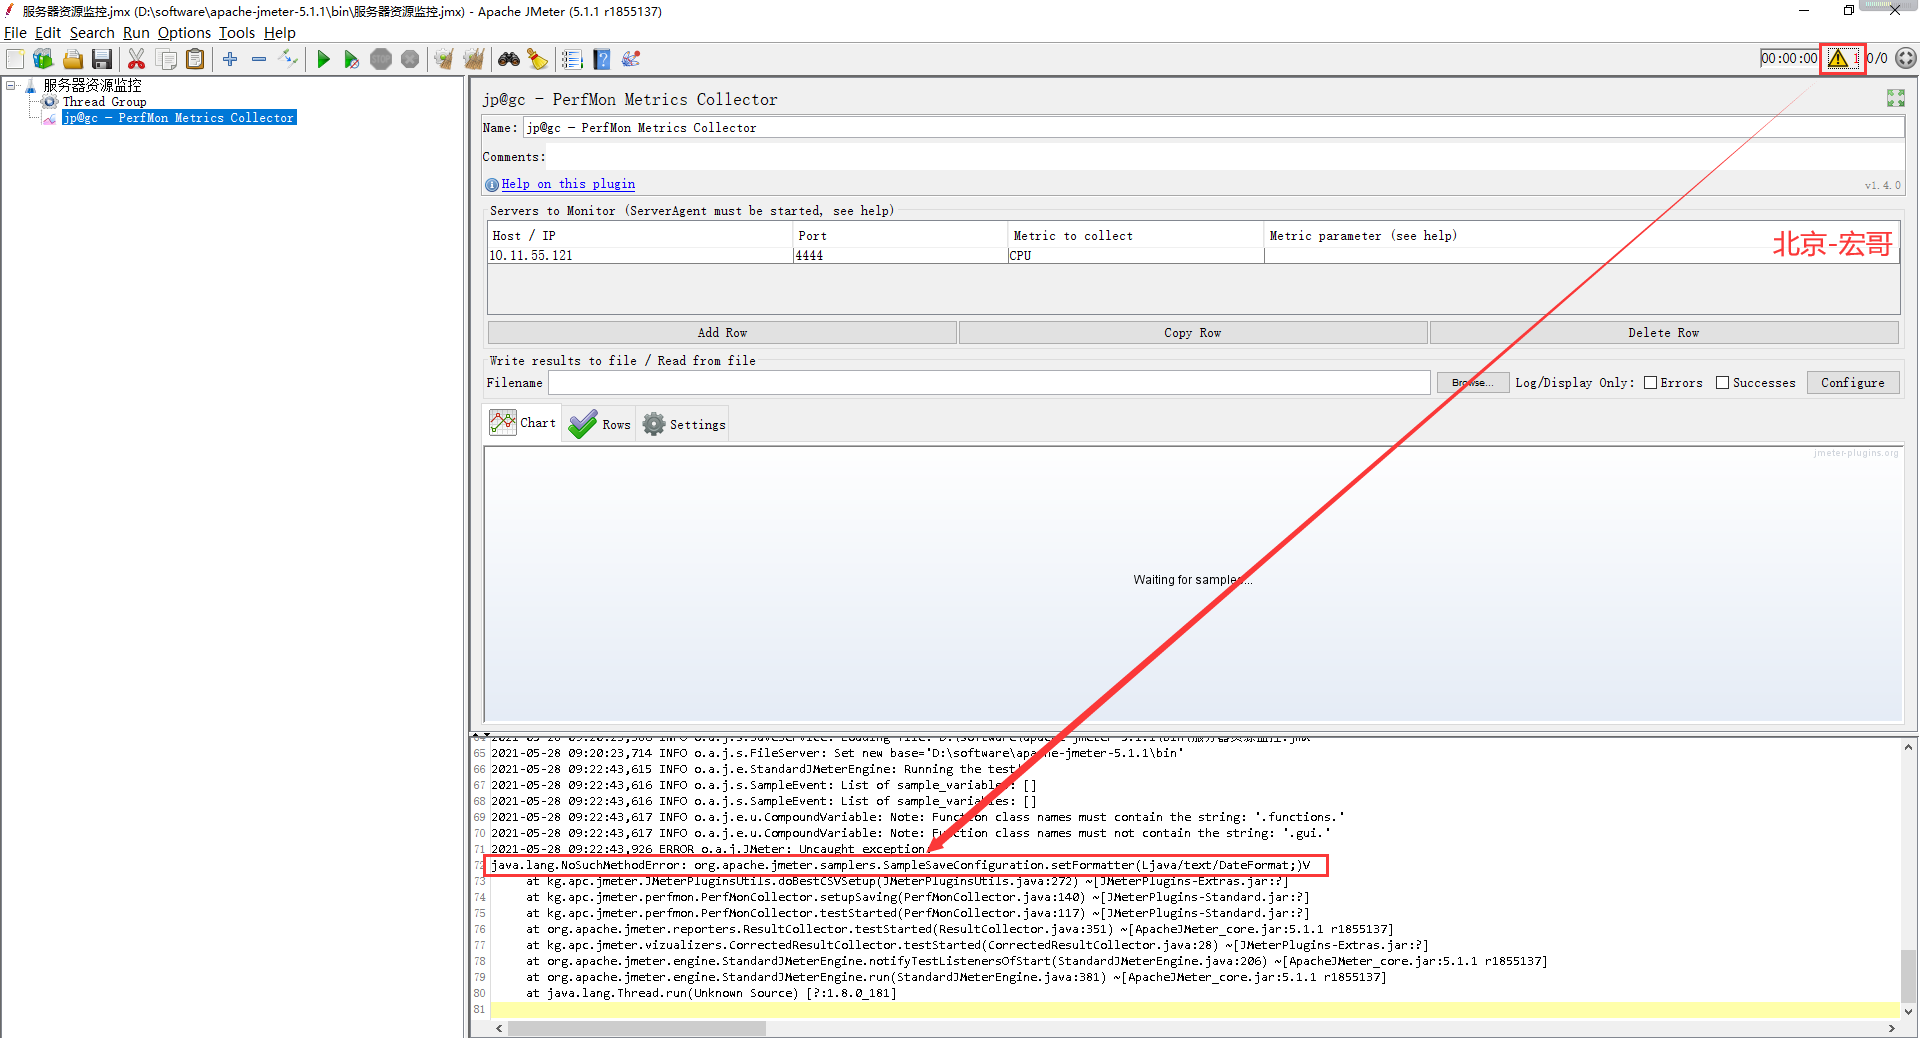The image size is (1920, 1038).
Task: Paste with the clipboard icon
Action: pos(195,59)
